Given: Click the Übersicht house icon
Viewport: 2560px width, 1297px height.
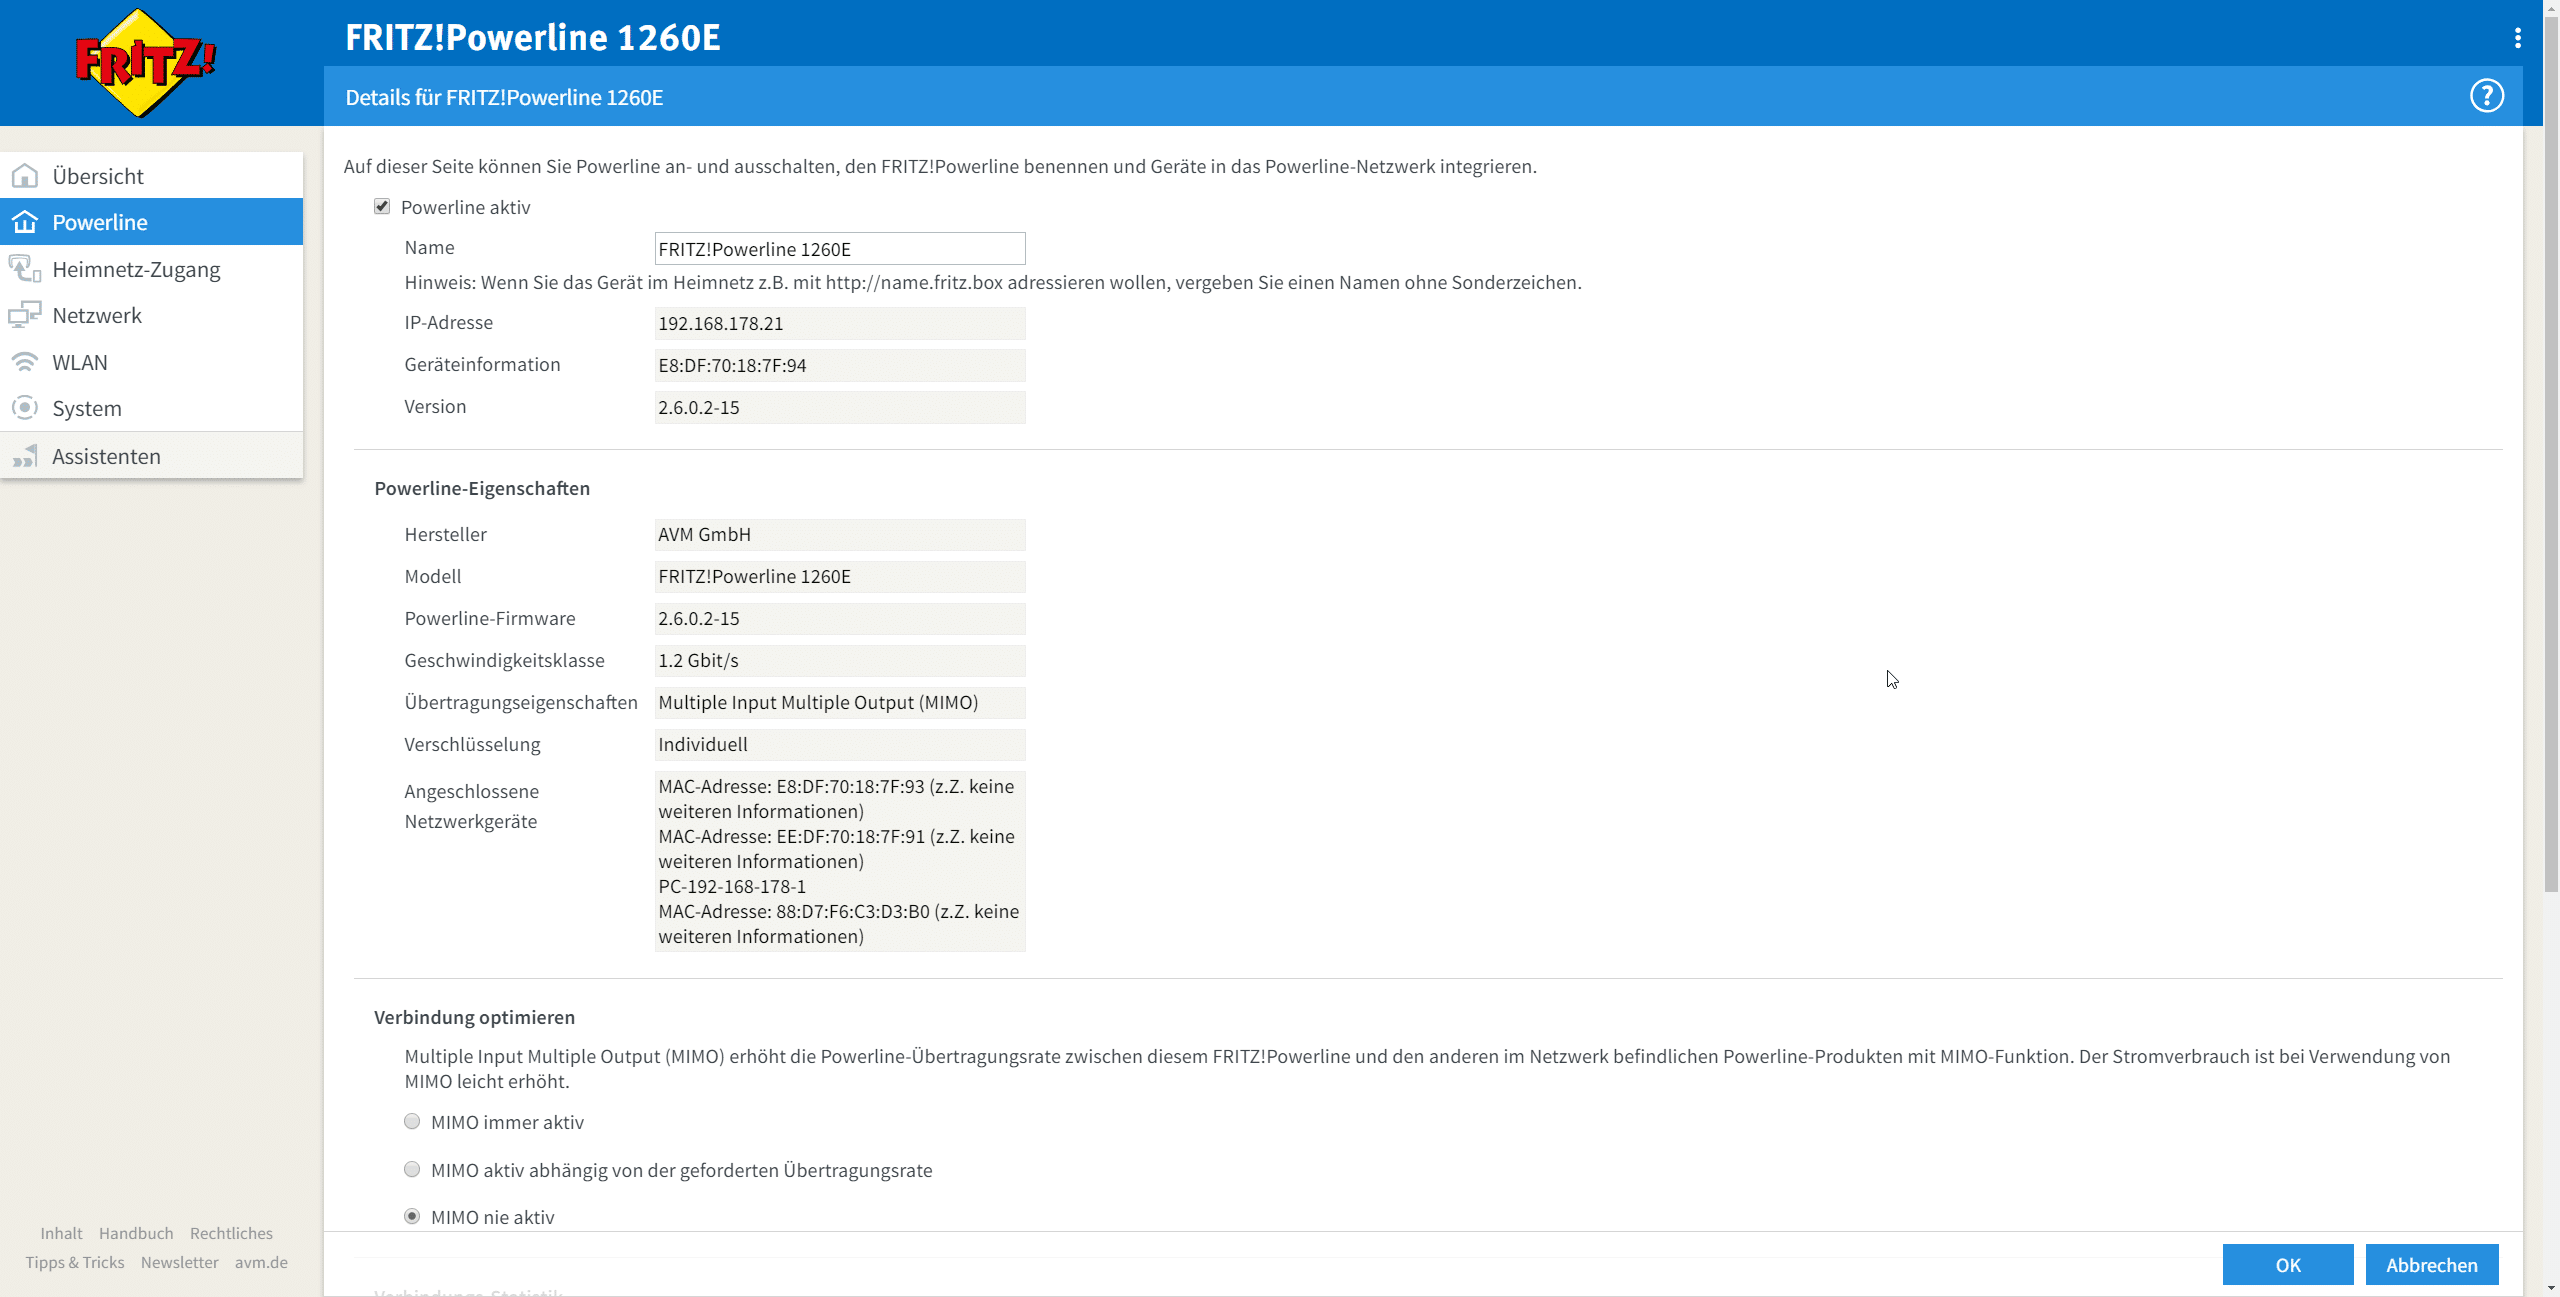Looking at the screenshot, I should coord(25,176).
